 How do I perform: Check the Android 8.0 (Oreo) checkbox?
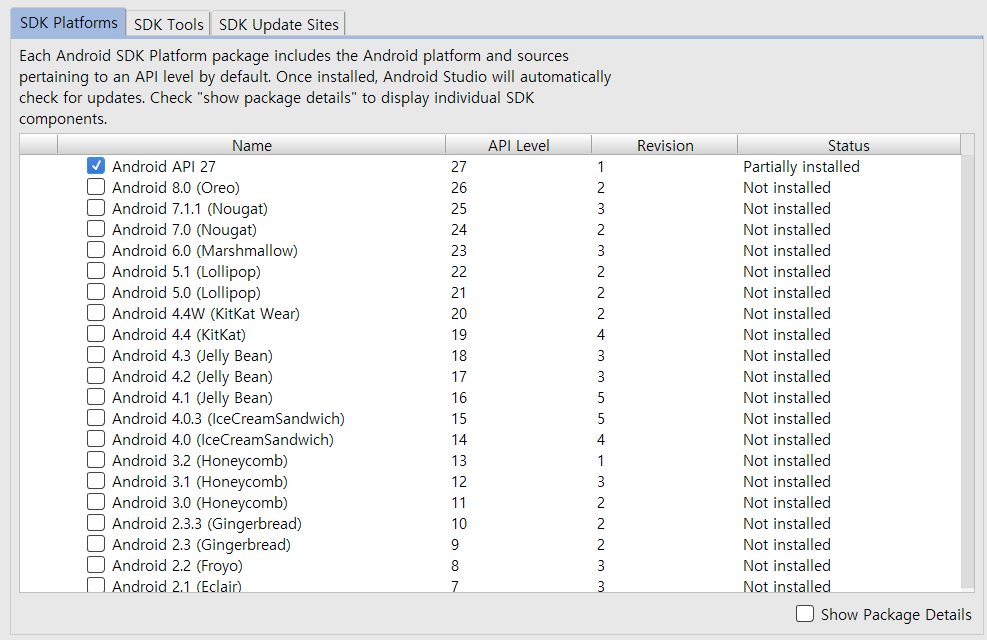(x=96, y=187)
